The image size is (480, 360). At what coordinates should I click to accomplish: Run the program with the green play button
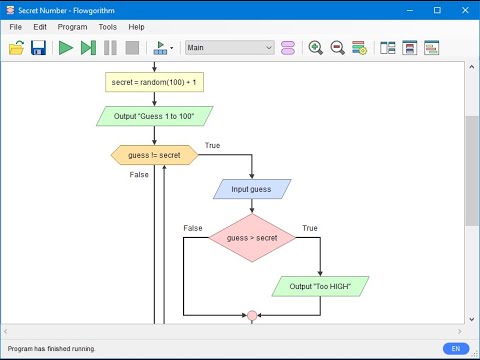pos(66,48)
